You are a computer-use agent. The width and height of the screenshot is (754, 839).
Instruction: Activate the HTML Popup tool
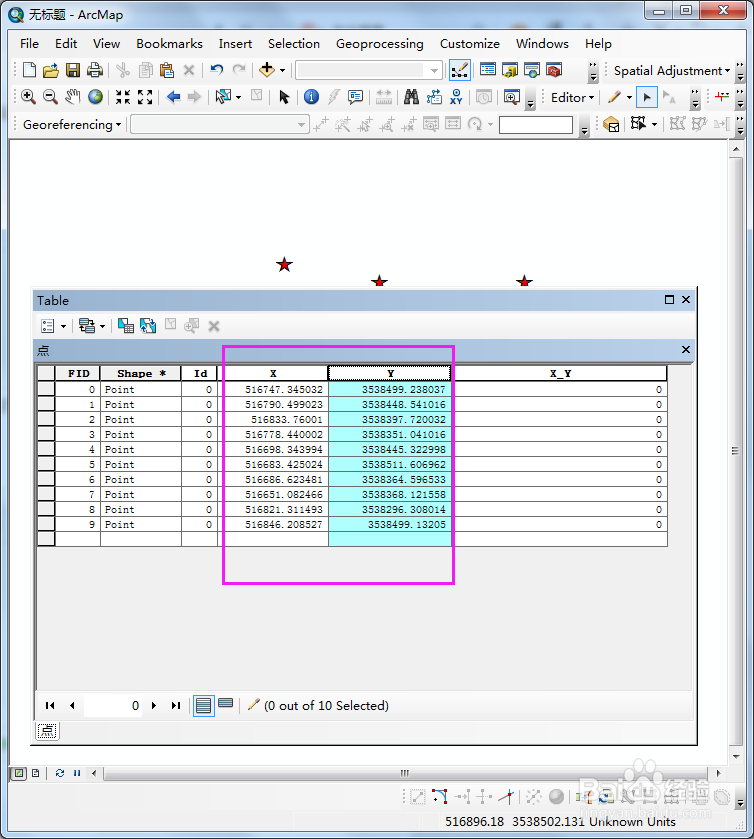pyautogui.click(x=355, y=97)
